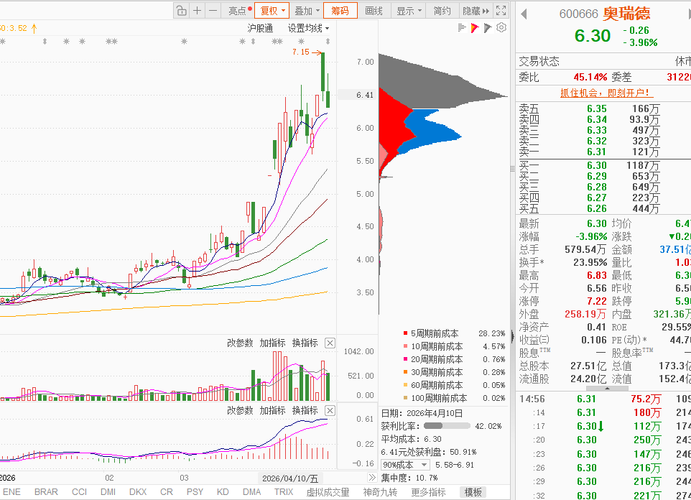Viewport: 691px width, 500px height.
Task: Click the red-yellow flag icon above chip chart
Action: [474, 28]
